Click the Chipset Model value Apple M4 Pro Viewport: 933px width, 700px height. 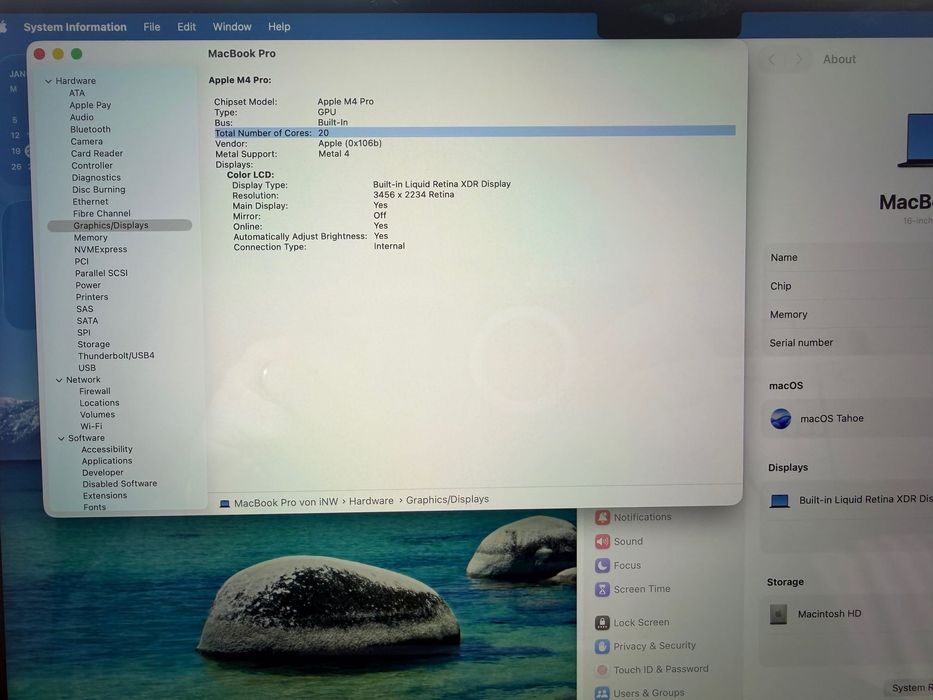(x=346, y=101)
